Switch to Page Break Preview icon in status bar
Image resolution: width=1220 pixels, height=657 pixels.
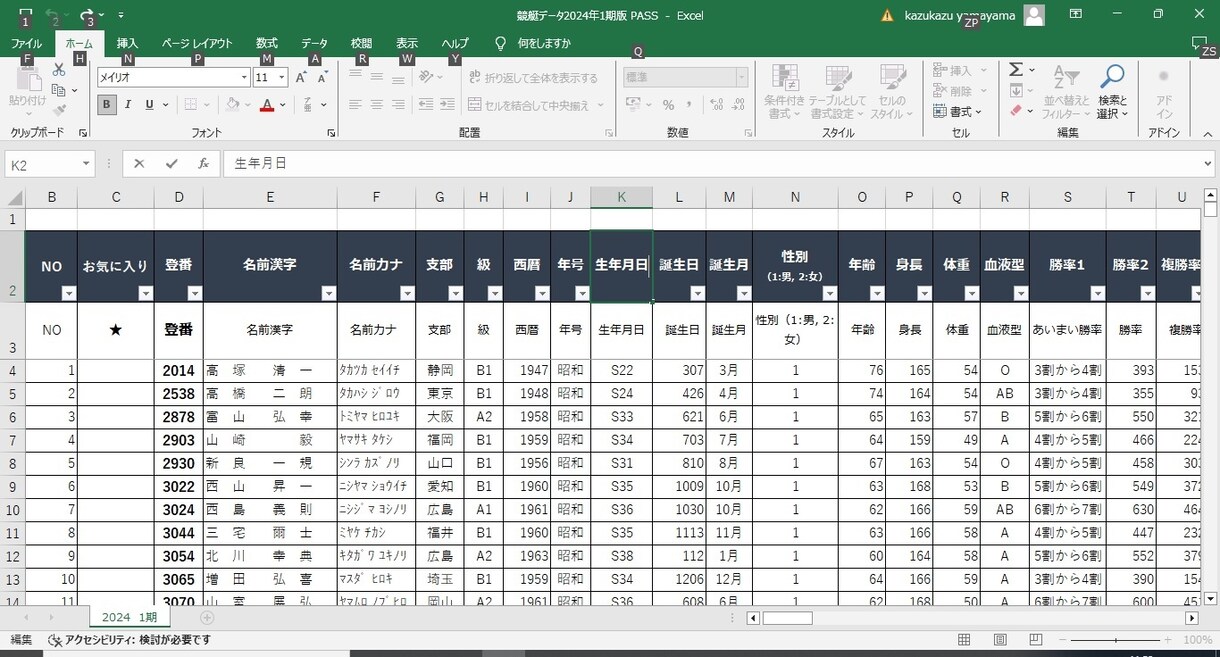point(1034,640)
